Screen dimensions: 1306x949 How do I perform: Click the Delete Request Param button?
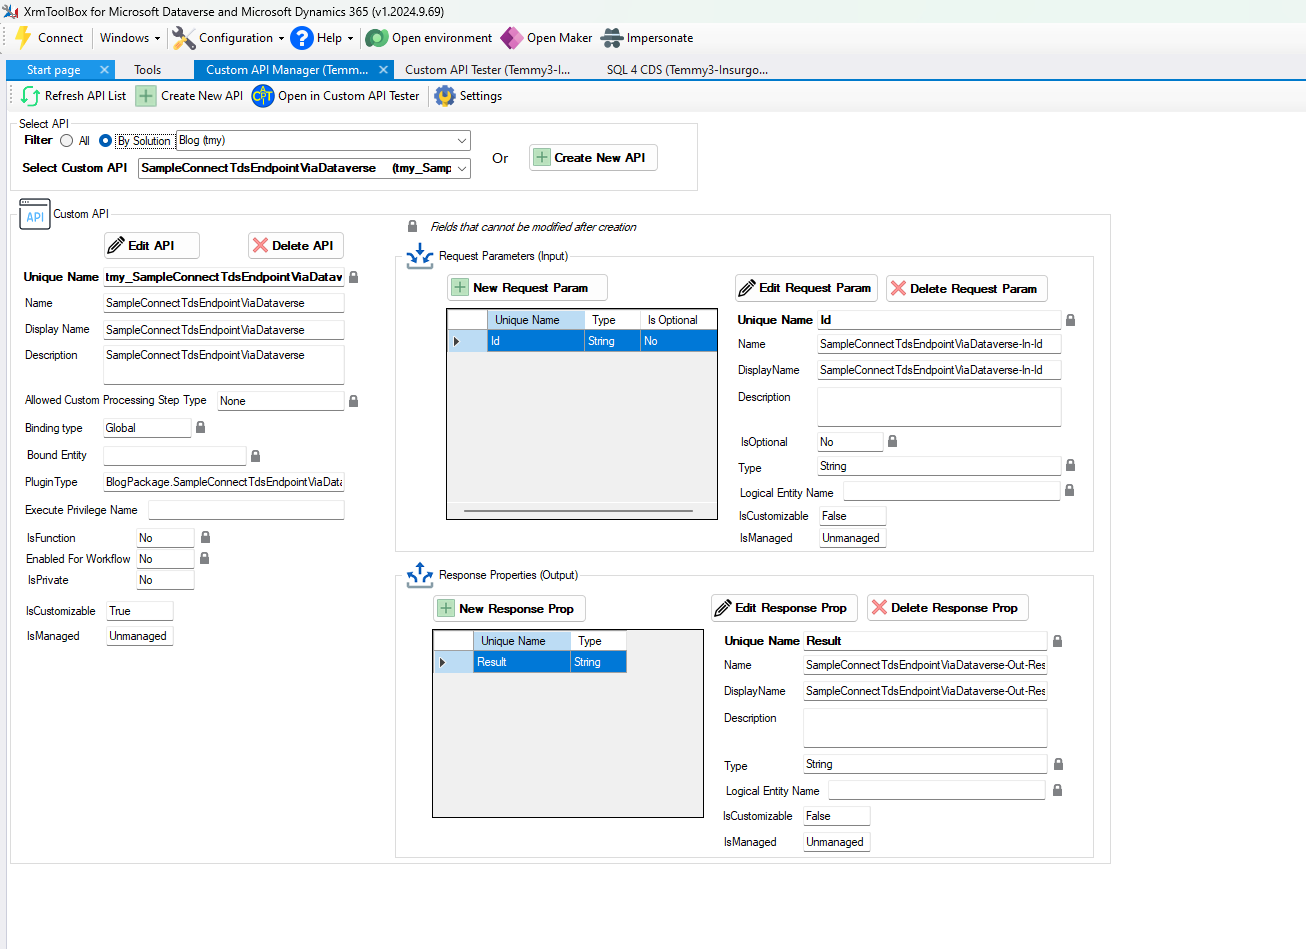pos(967,288)
